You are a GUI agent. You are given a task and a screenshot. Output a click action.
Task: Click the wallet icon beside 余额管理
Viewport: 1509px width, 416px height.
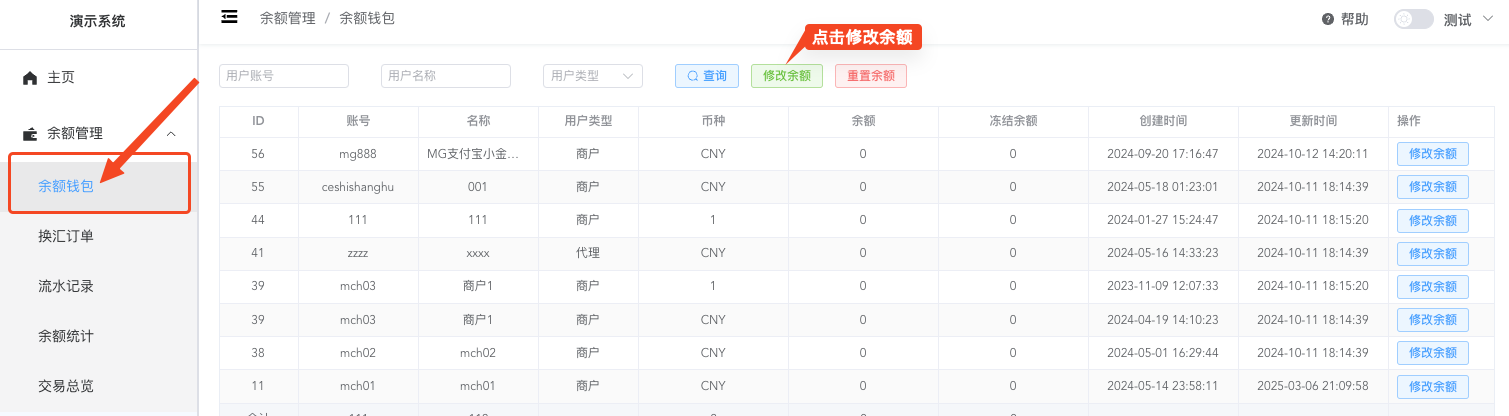tap(30, 133)
